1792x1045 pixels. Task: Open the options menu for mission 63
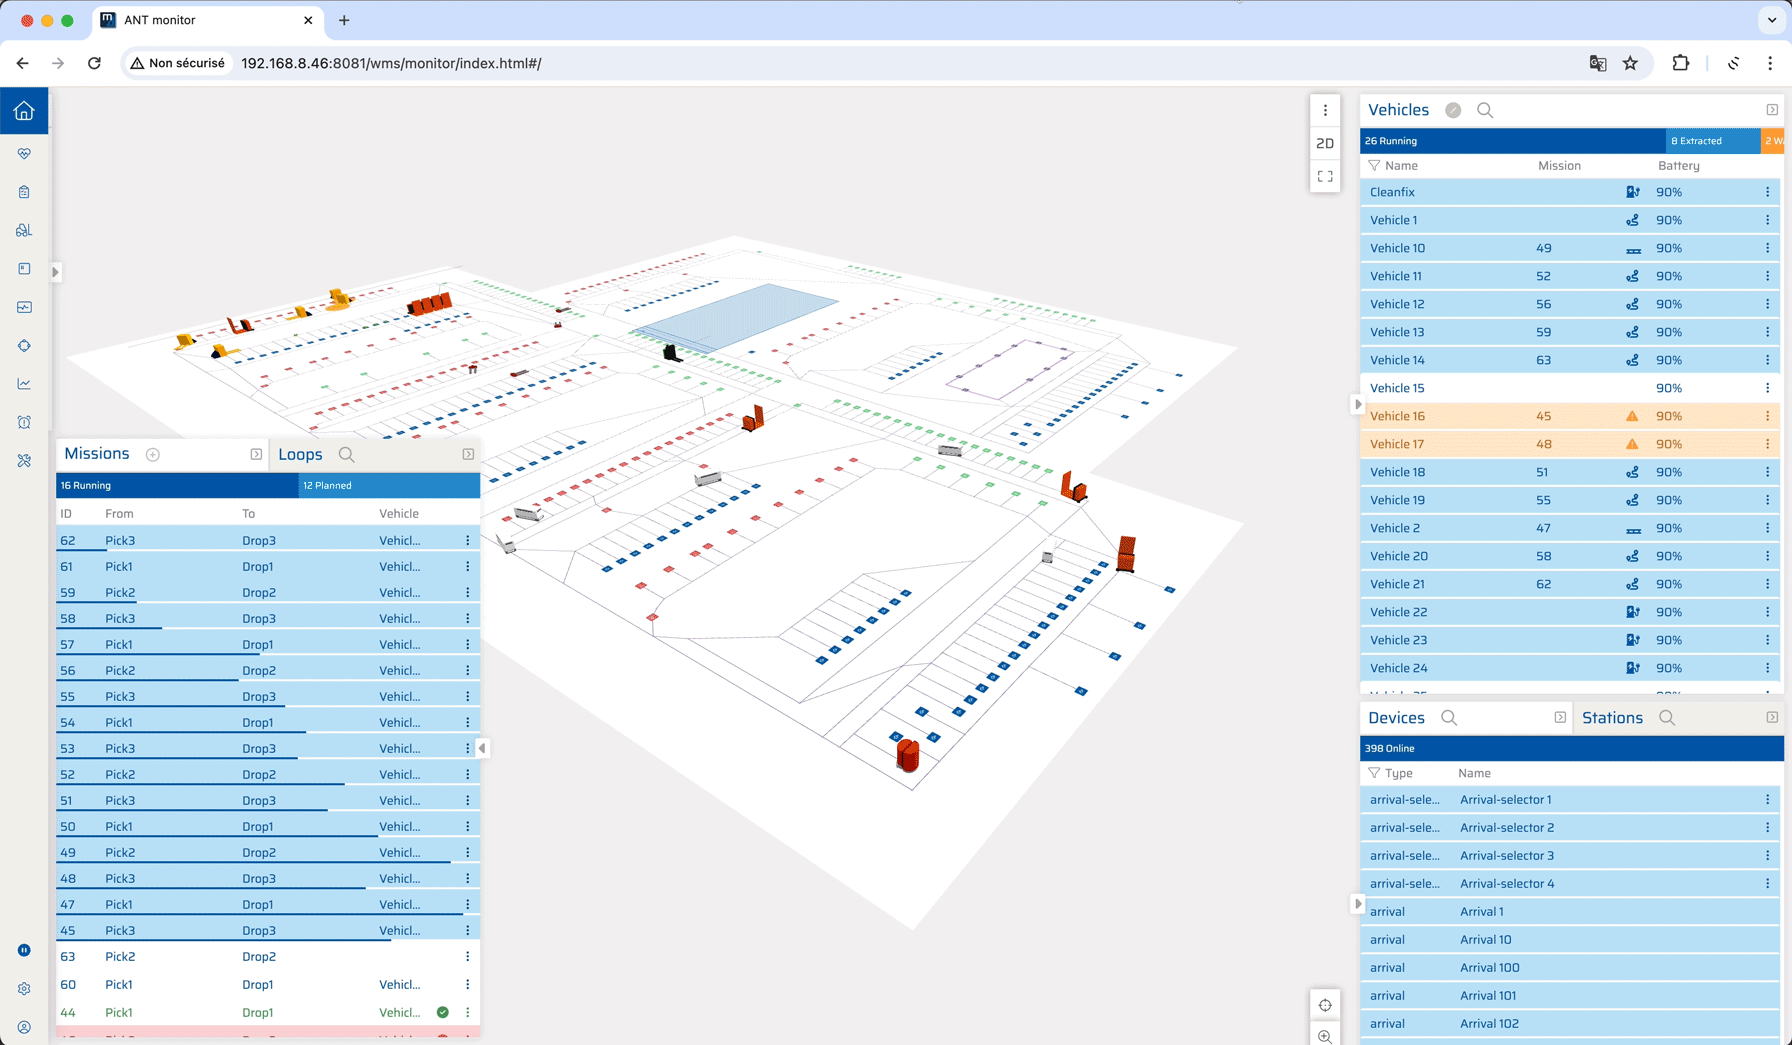pyautogui.click(x=467, y=956)
